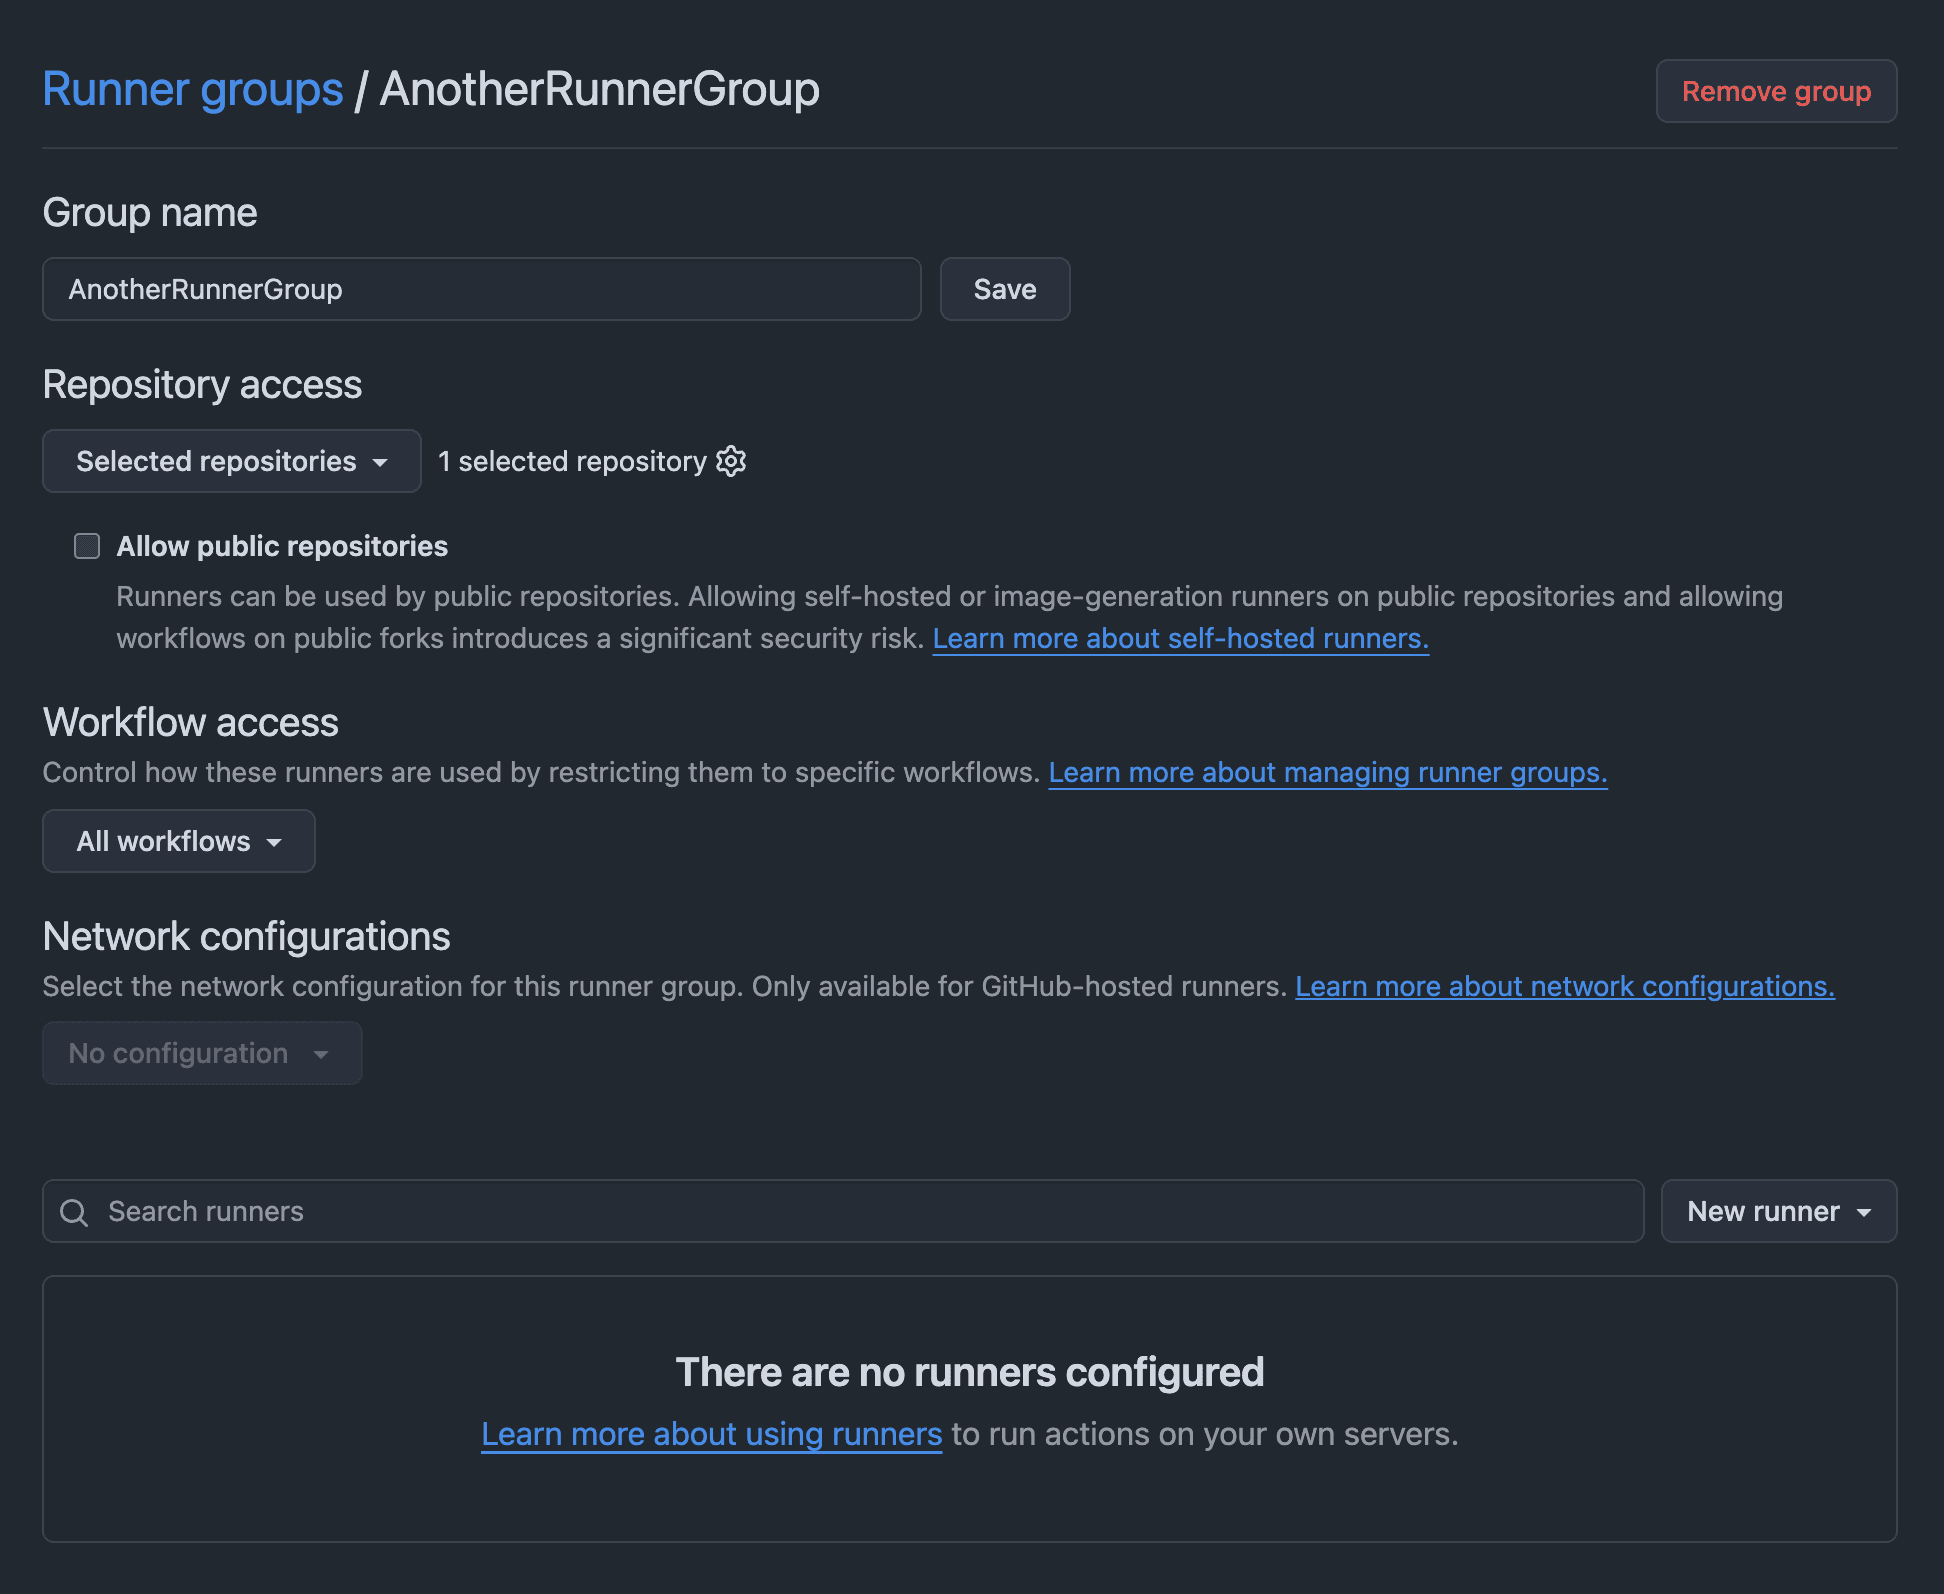Screen dimensions: 1944x1594
Task: Click the No configuration dropdown arrow
Action: pos(321,1053)
